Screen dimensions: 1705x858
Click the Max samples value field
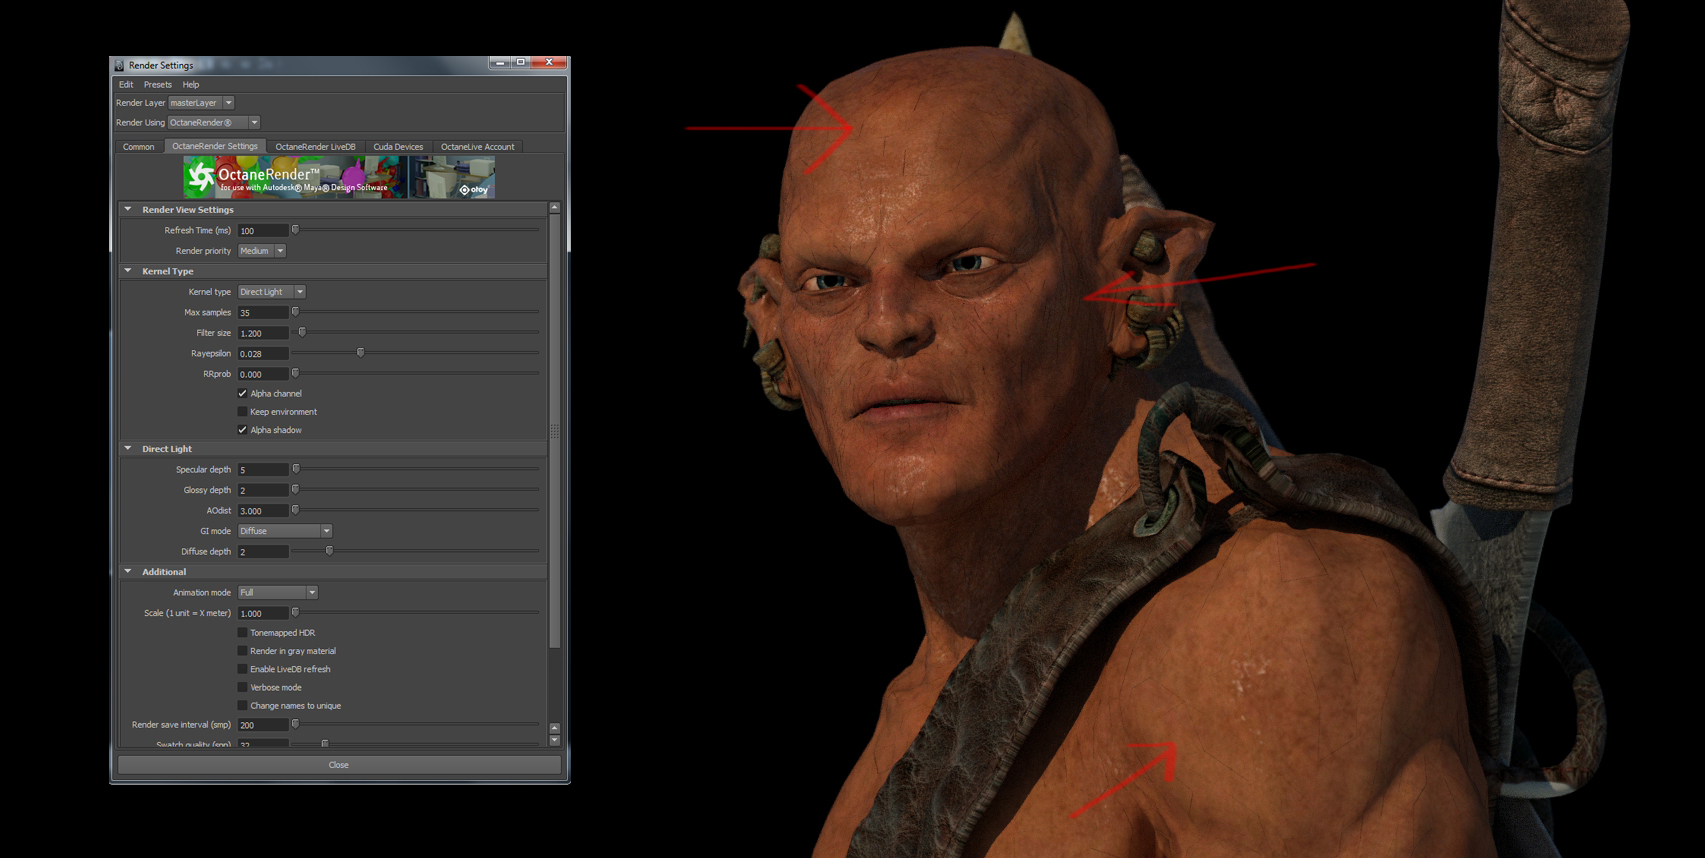tap(263, 313)
